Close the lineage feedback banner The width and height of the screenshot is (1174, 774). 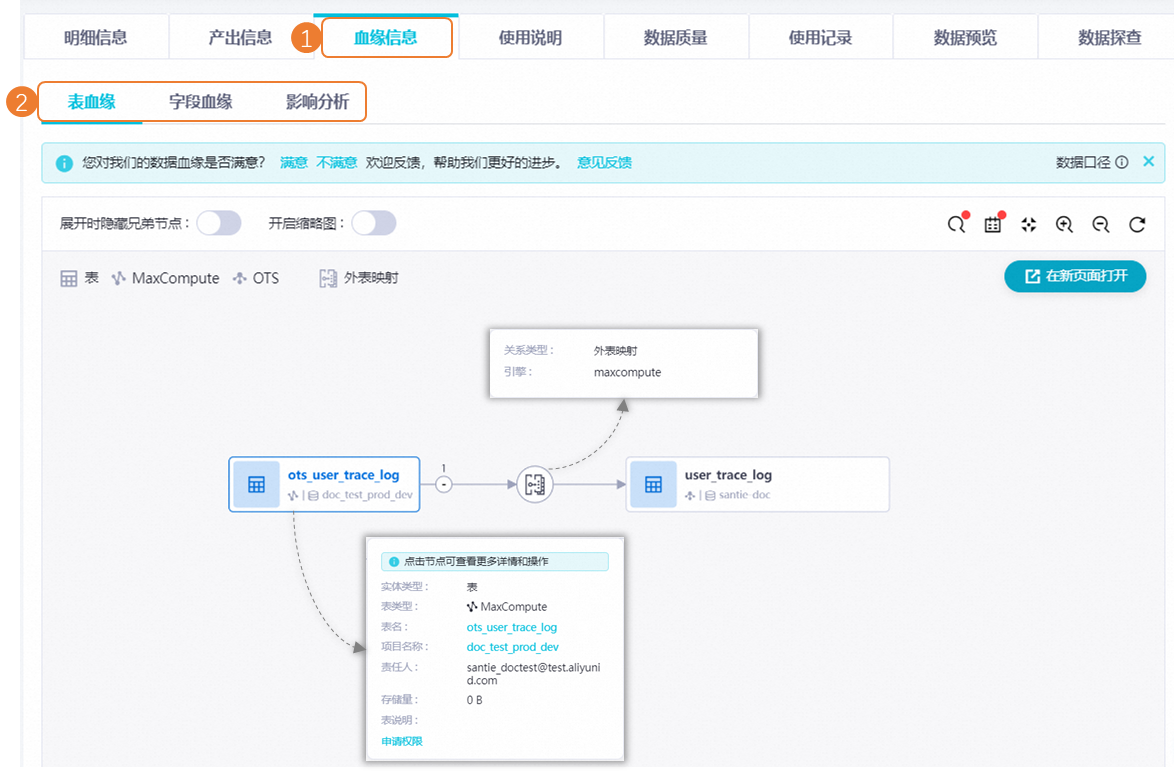click(1149, 162)
